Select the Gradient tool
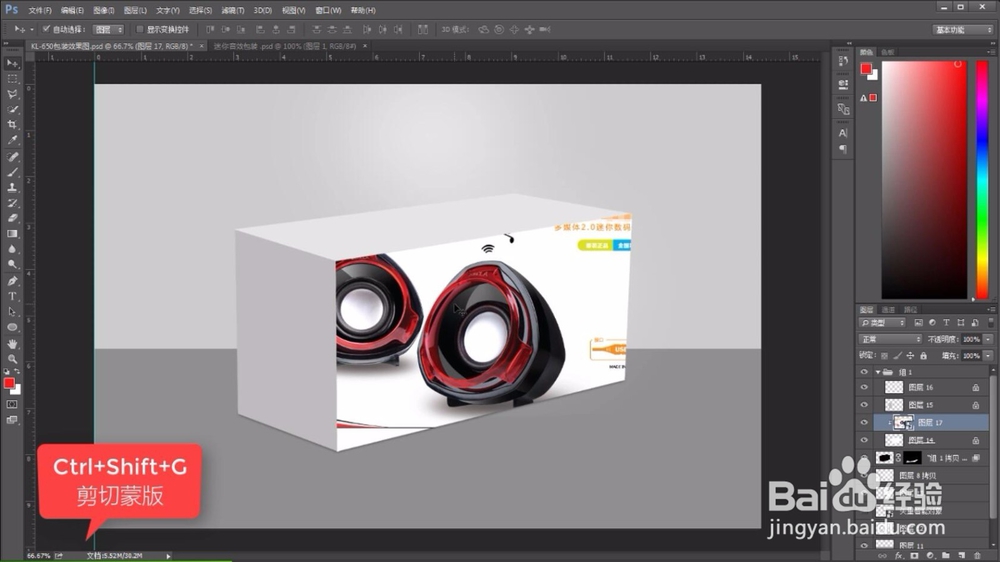Viewport: 1000px width, 562px height. coord(12,234)
